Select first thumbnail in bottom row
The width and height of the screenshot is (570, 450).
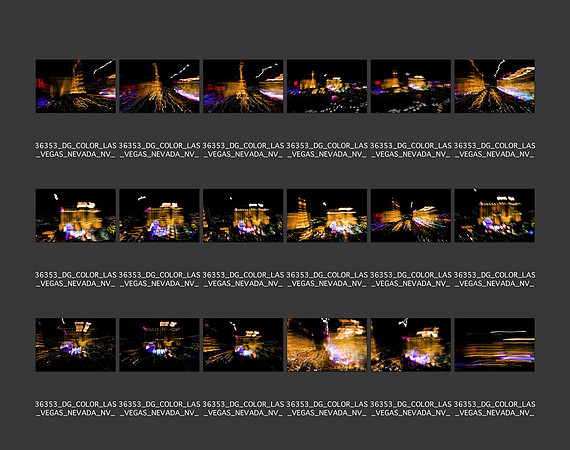pos(76,345)
